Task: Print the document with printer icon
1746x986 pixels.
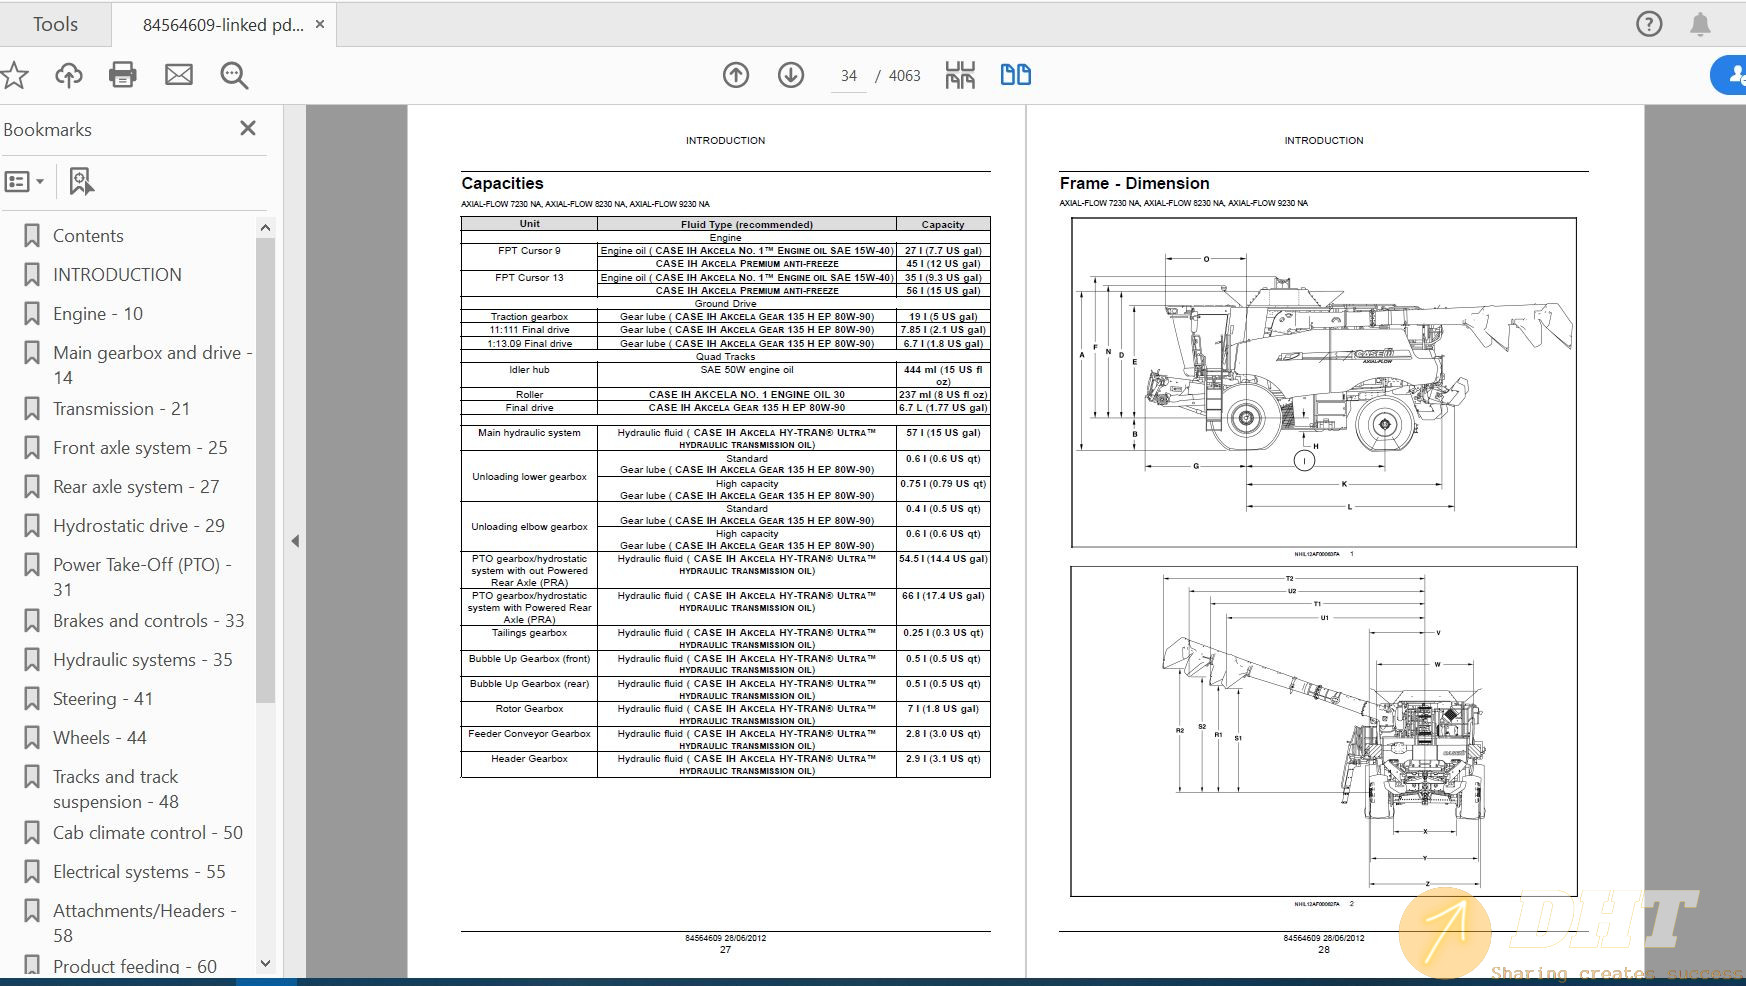Action: [x=123, y=75]
